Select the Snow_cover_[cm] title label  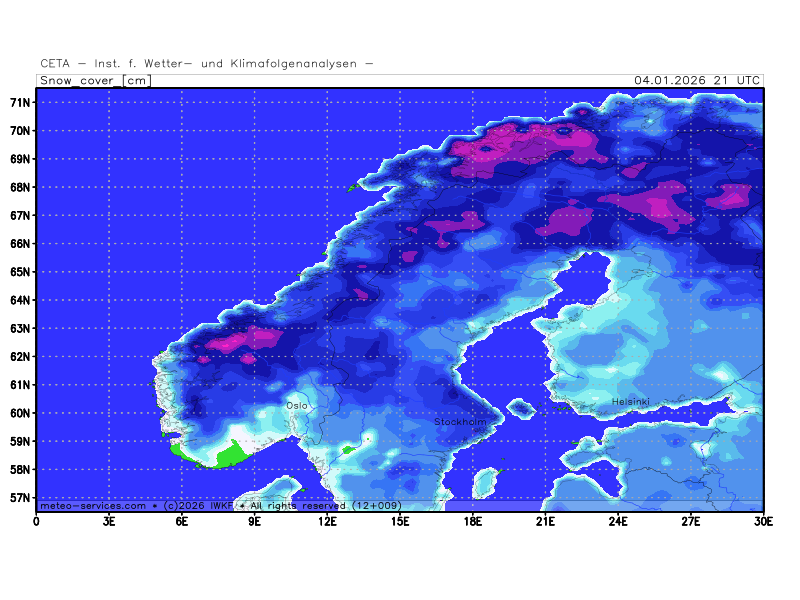pyautogui.click(x=95, y=80)
